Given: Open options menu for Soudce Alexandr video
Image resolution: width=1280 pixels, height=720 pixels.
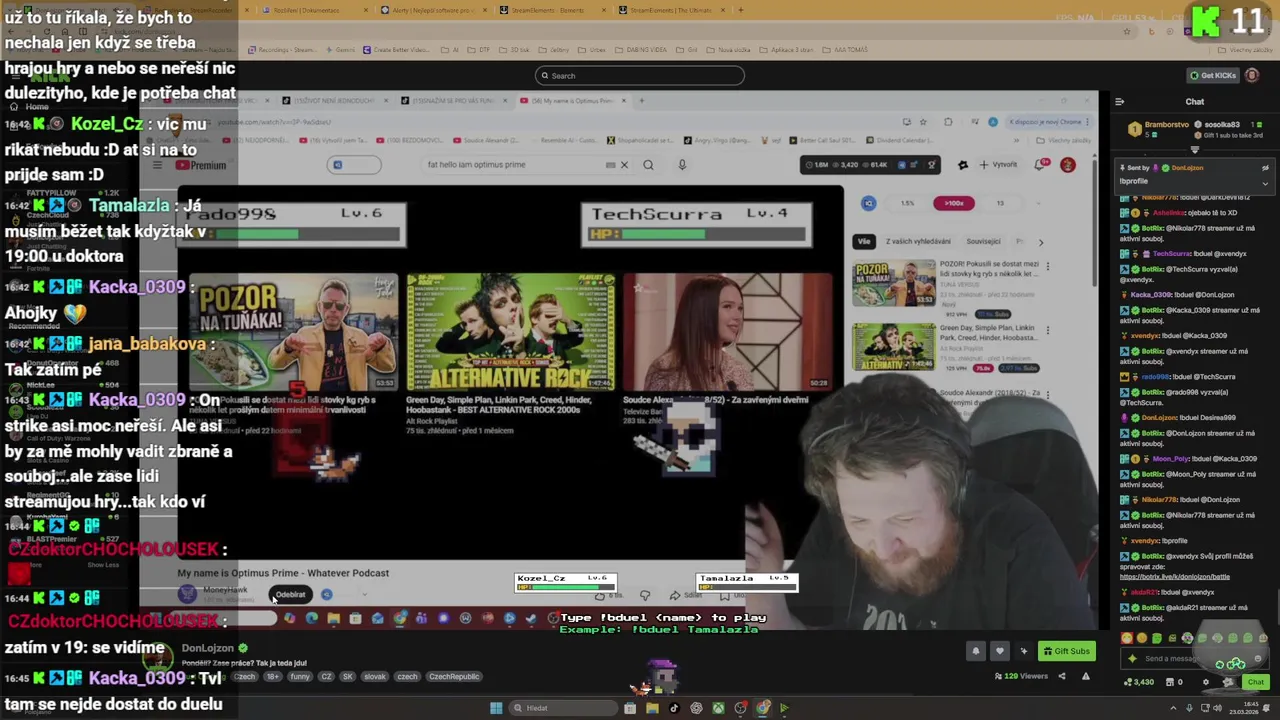Looking at the screenshot, I should 1047,394.
